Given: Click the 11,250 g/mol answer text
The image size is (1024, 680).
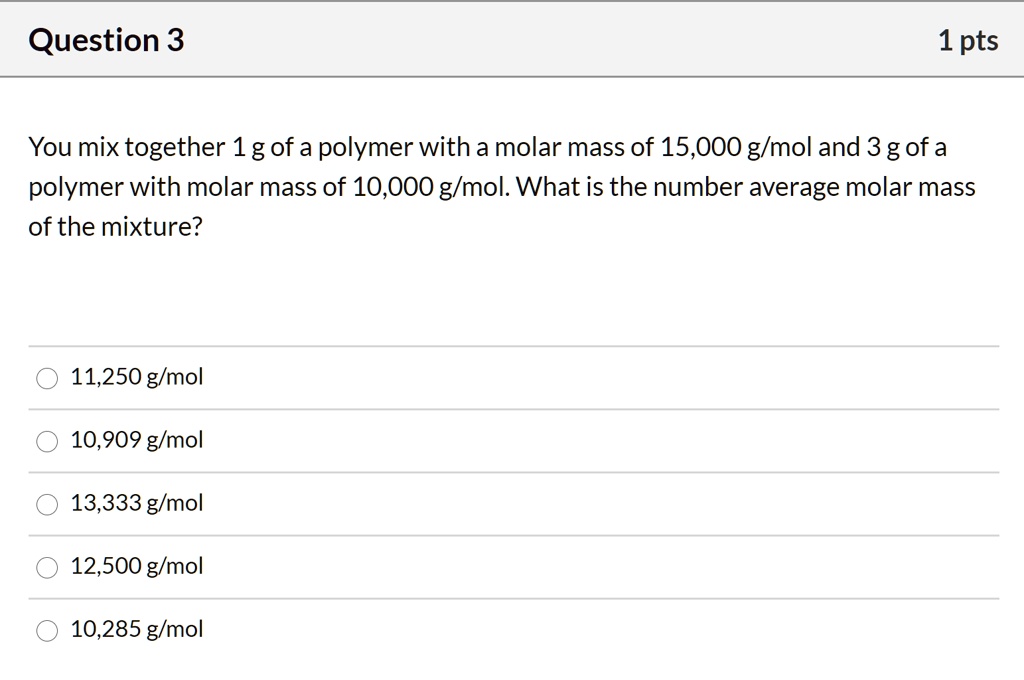Looking at the screenshot, I should pyautogui.click(x=136, y=377).
